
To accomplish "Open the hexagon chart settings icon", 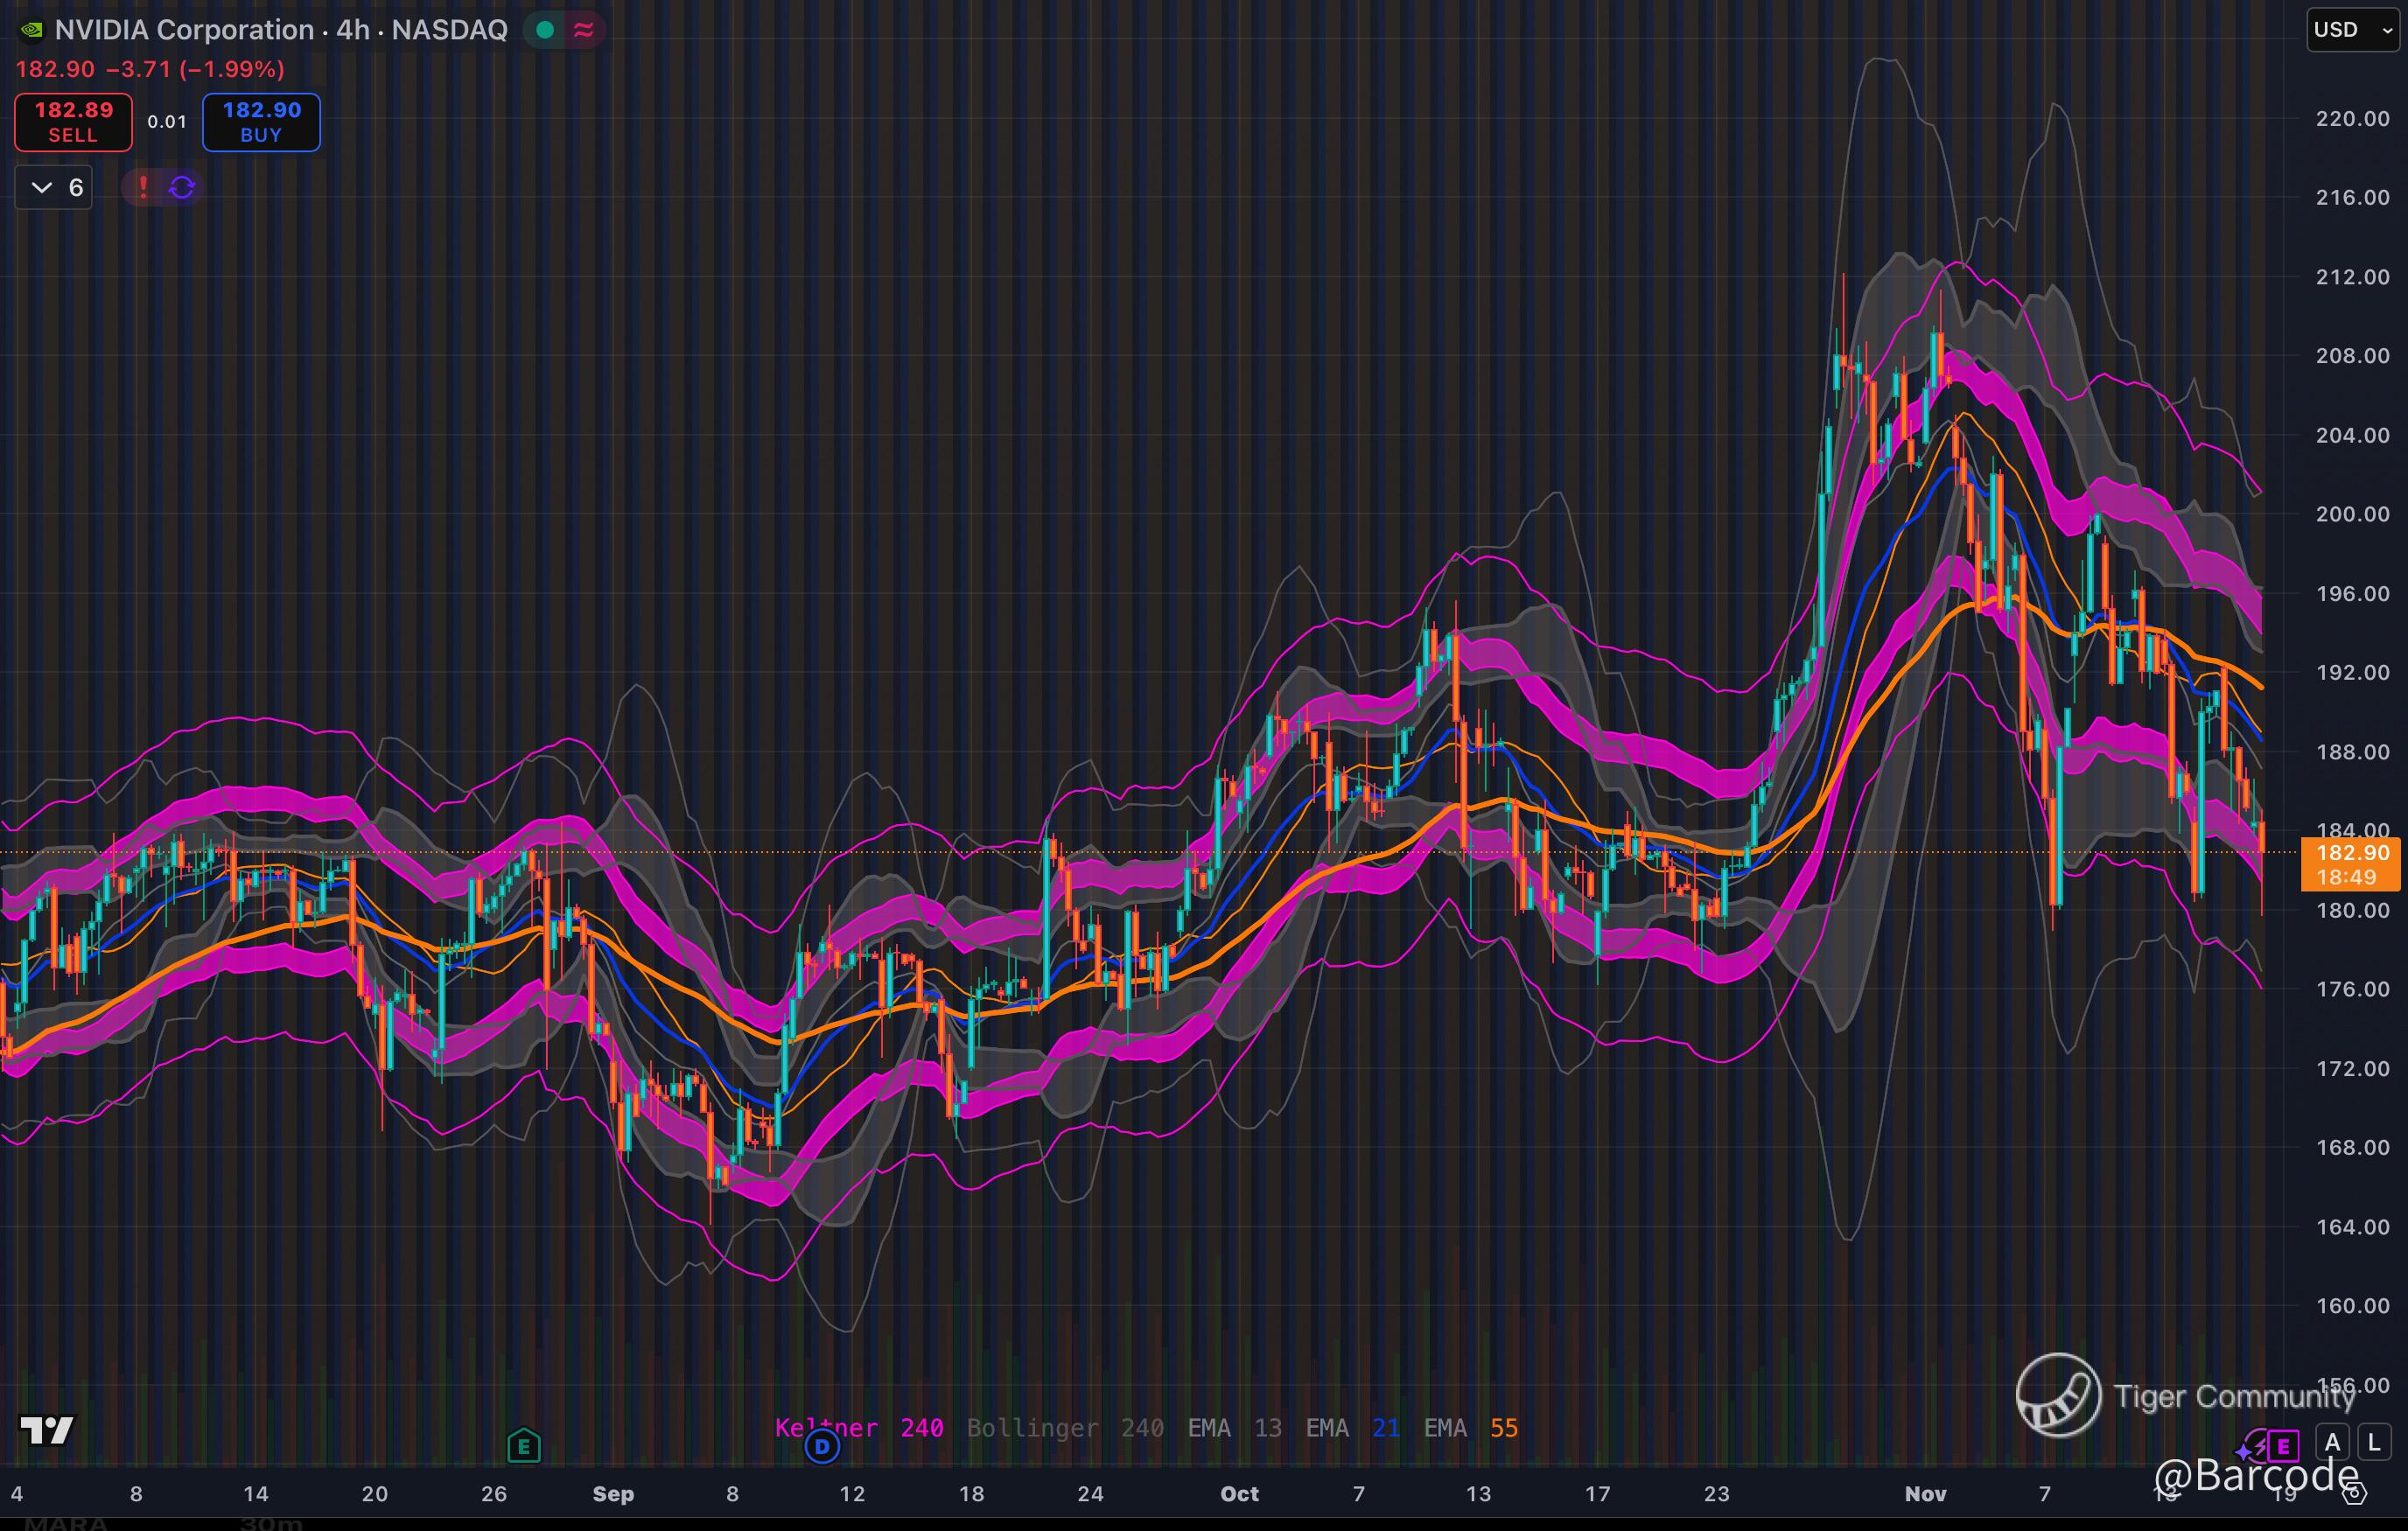I will 2356,1494.
